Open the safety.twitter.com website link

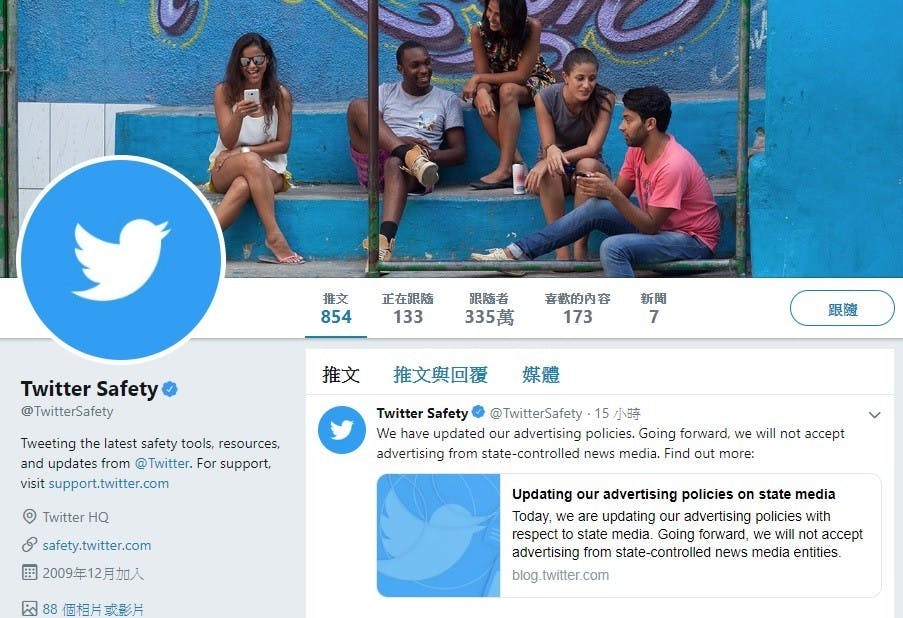click(97, 545)
